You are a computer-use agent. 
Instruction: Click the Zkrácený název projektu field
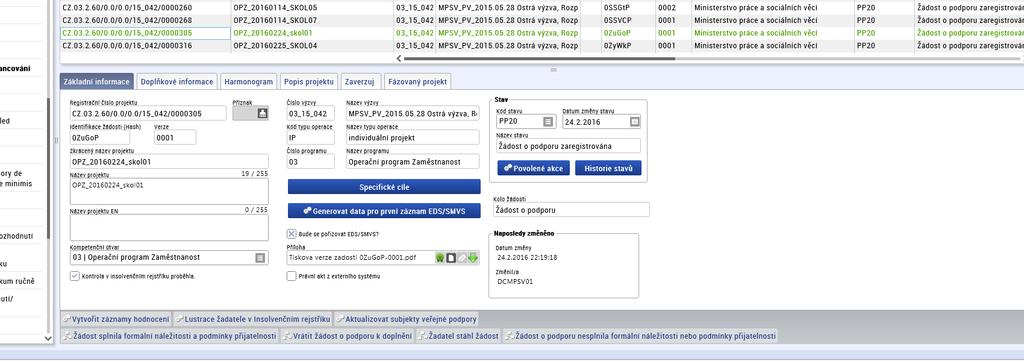pyautogui.click(x=169, y=161)
